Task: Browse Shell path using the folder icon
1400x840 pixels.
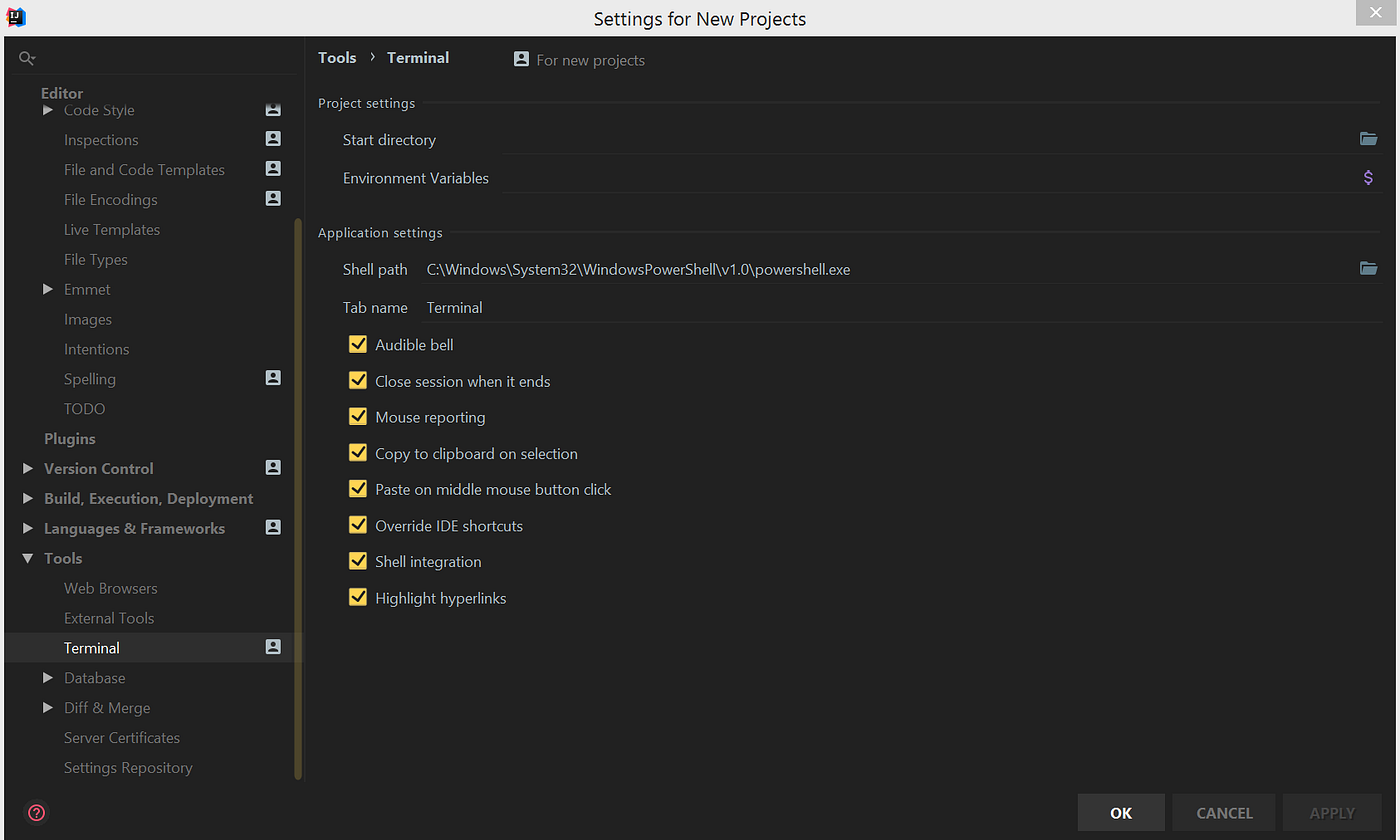Action: tap(1368, 268)
